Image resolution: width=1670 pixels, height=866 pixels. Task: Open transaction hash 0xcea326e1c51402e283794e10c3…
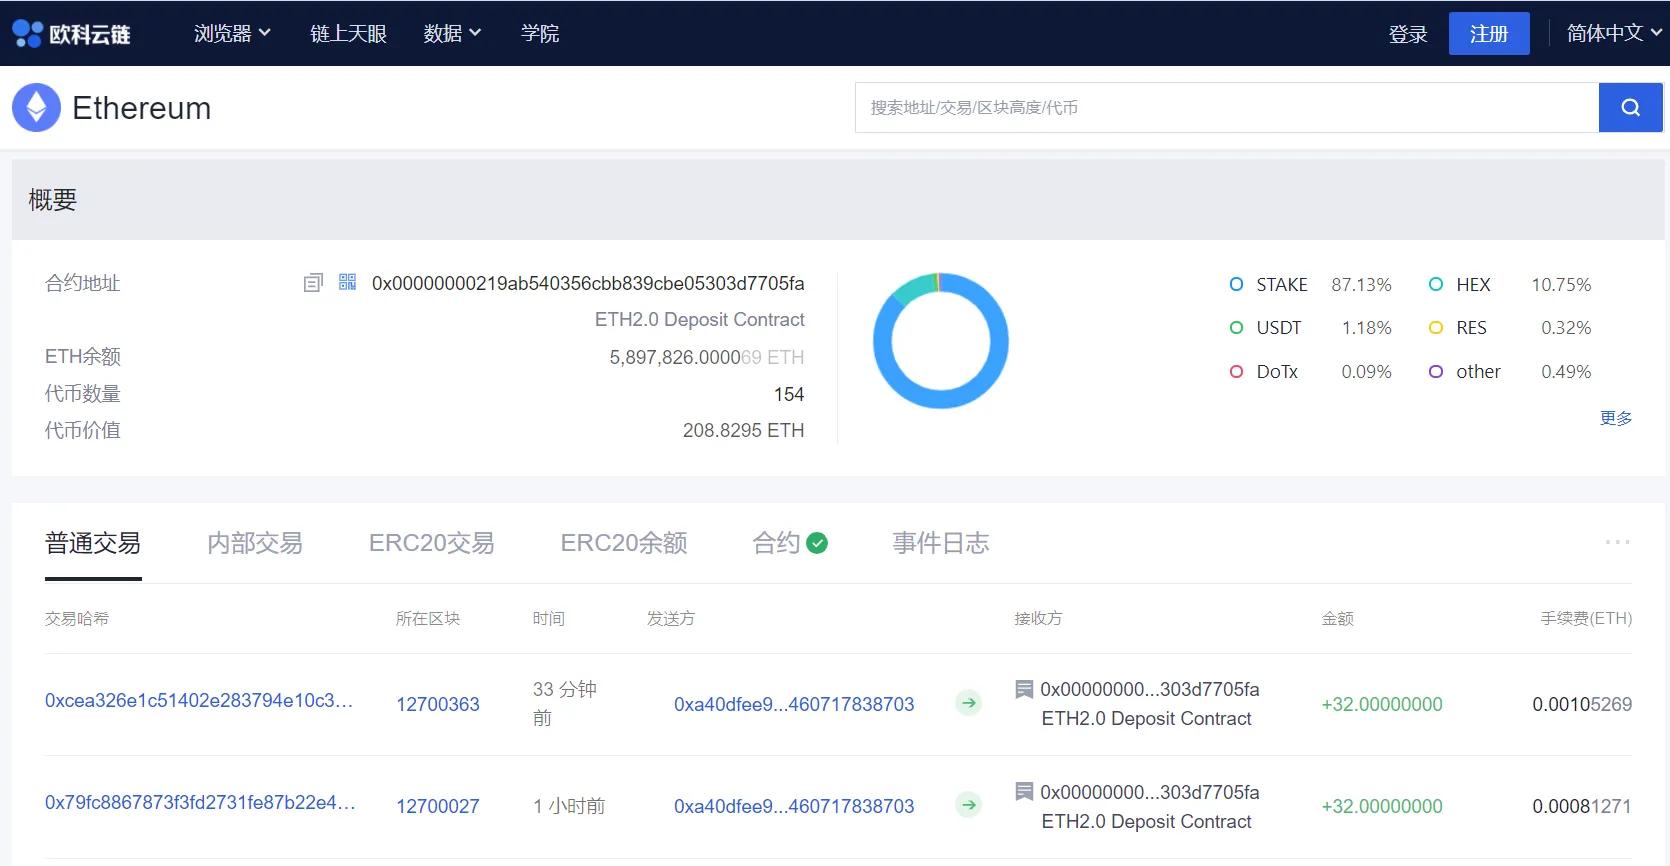pyautogui.click(x=199, y=701)
